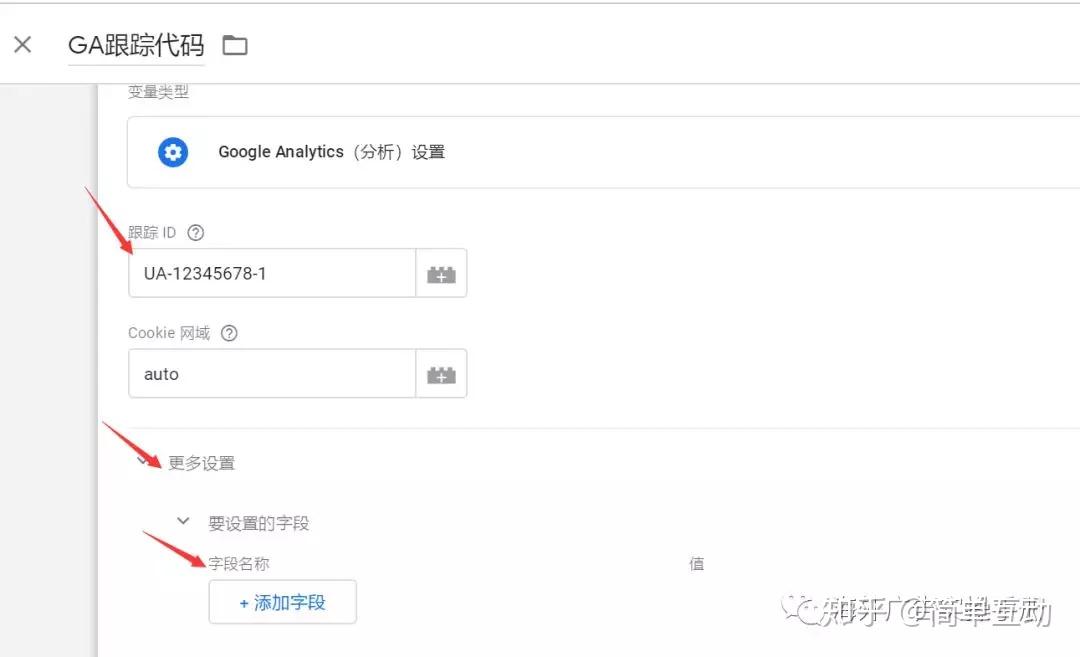
Task: Show help for the Cookie 网域 field
Action: click(x=228, y=333)
